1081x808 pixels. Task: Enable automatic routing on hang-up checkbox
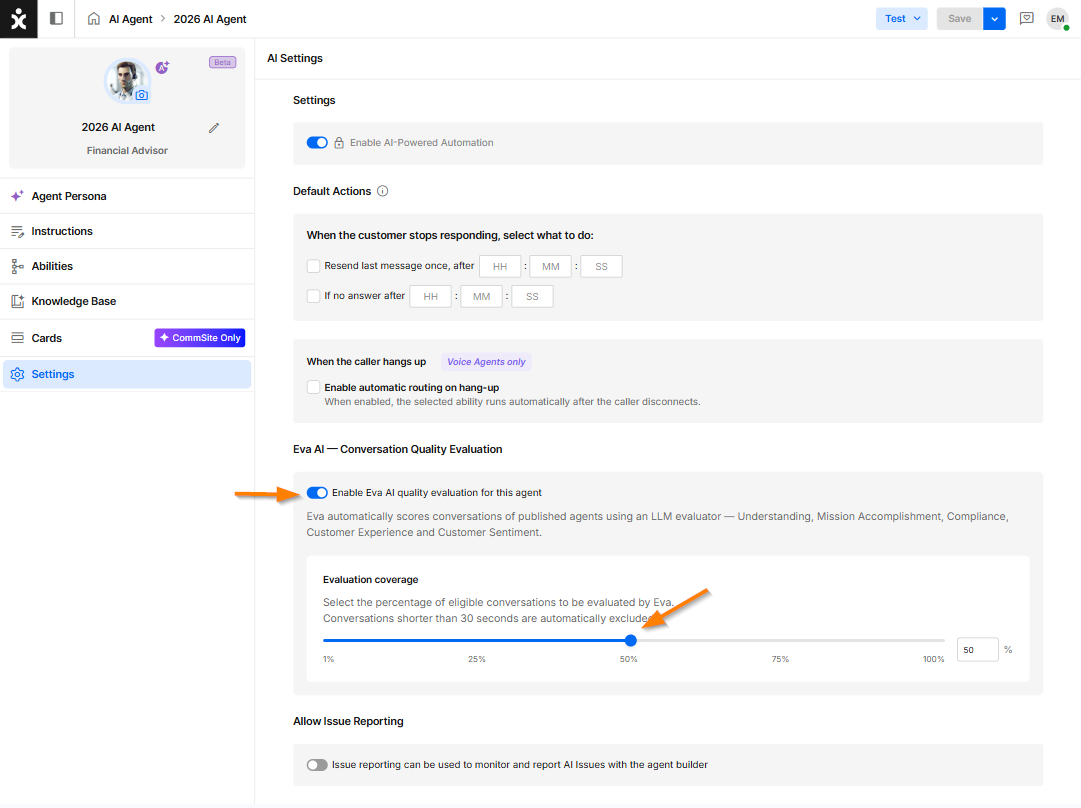(x=314, y=387)
